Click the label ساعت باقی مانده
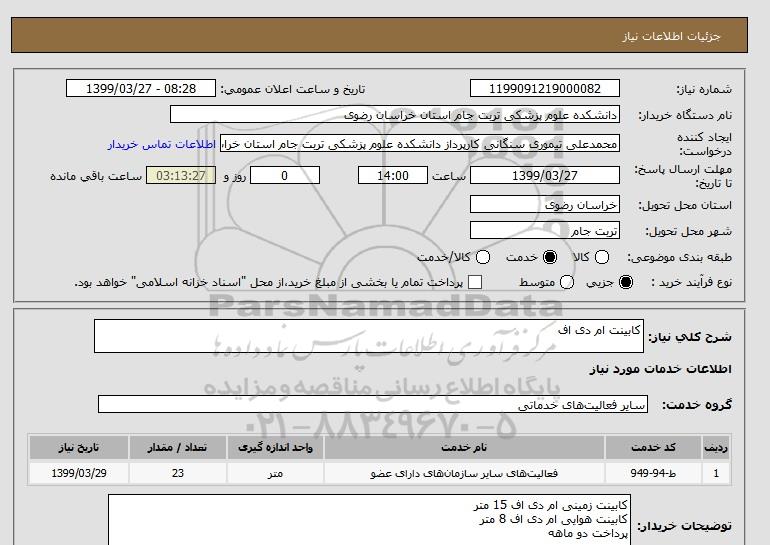The image size is (770, 545). click(x=96, y=176)
